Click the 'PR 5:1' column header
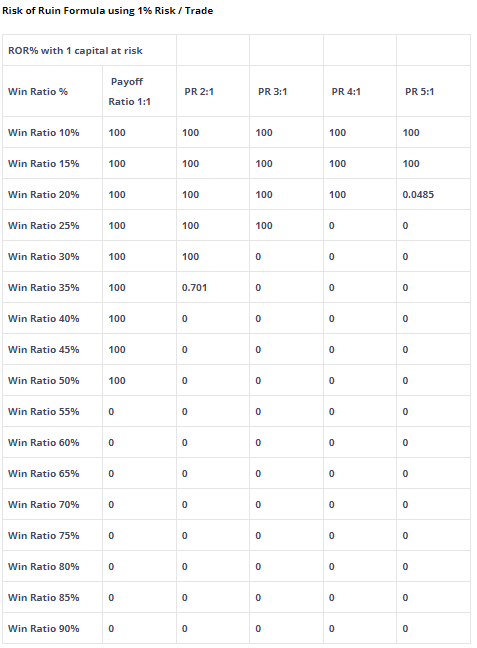 coord(434,91)
